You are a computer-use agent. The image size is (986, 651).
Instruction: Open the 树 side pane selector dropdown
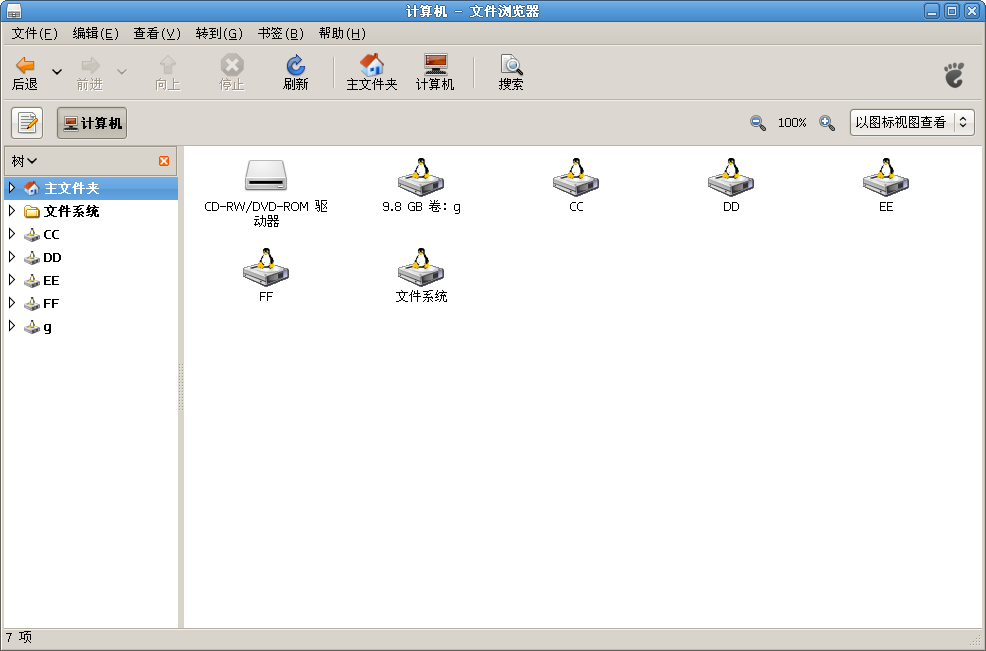(x=24, y=162)
